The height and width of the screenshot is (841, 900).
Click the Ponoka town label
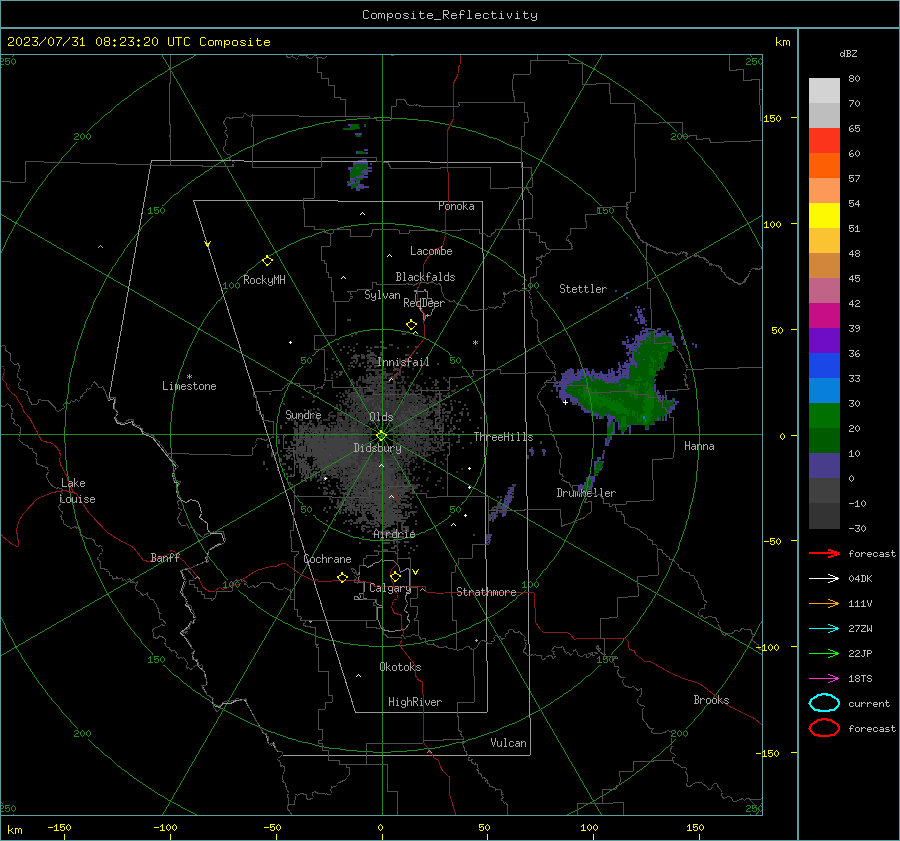(x=456, y=206)
